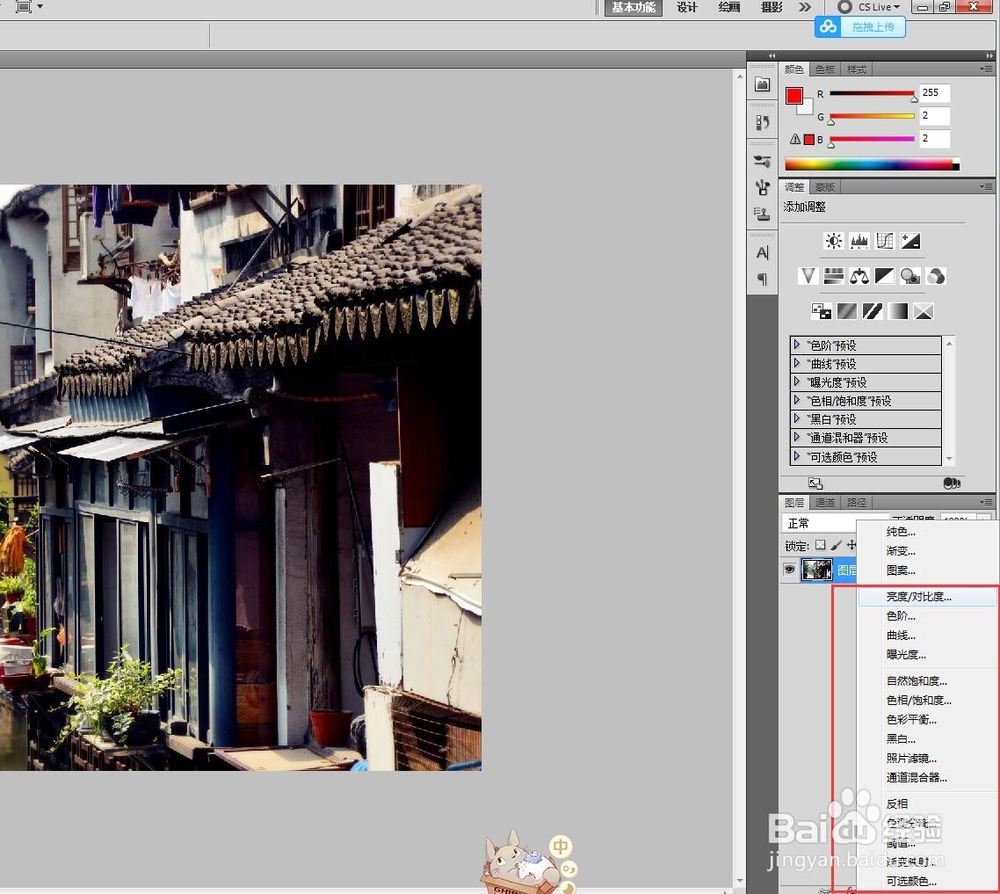The height and width of the screenshot is (894, 1000).
Task: Open the History panel icon
Action: pyautogui.click(x=762, y=122)
